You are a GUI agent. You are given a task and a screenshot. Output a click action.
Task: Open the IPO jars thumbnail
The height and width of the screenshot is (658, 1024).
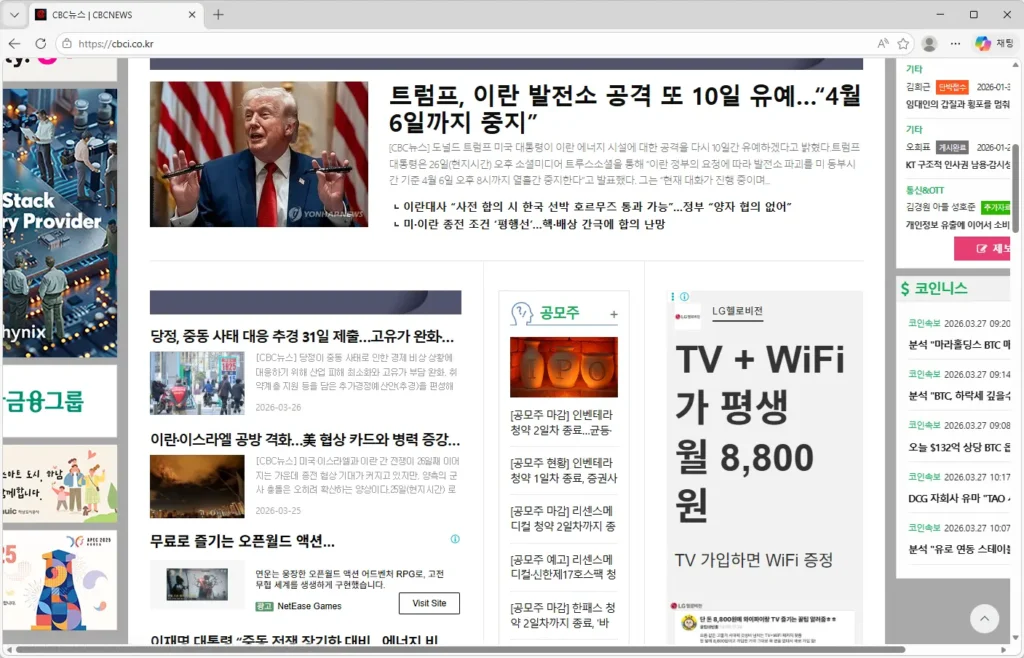coord(564,367)
